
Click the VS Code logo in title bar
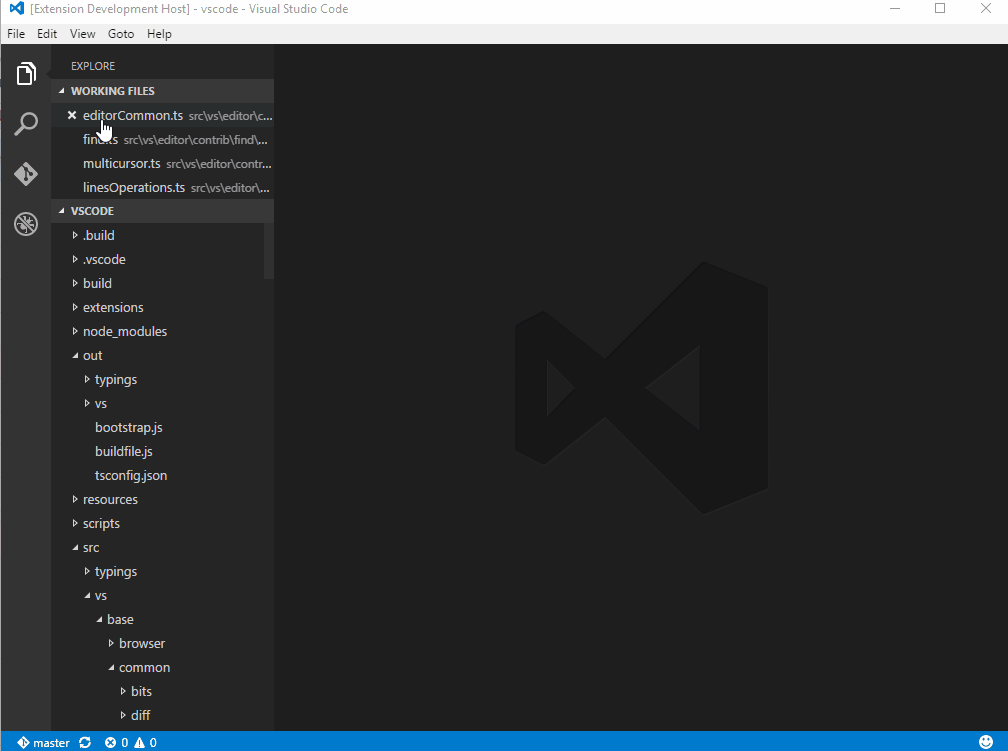[x=17, y=8]
